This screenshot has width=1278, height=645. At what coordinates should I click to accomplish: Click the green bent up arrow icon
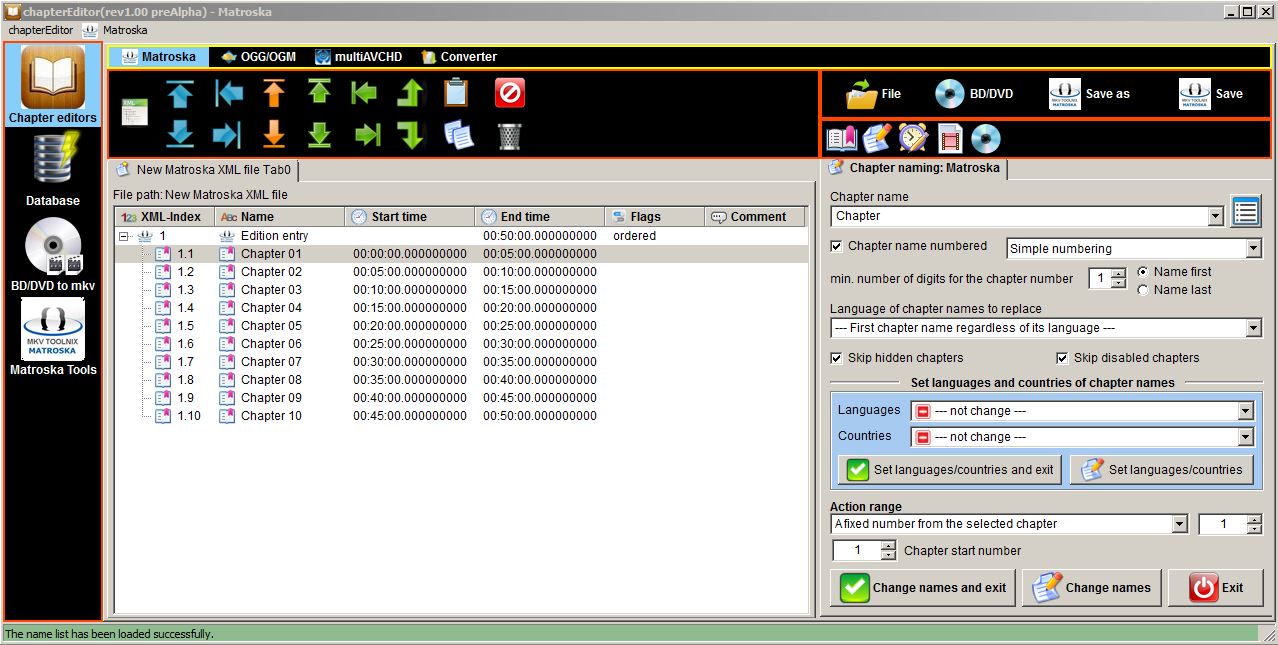pyautogui.click(x=410, y=93)
